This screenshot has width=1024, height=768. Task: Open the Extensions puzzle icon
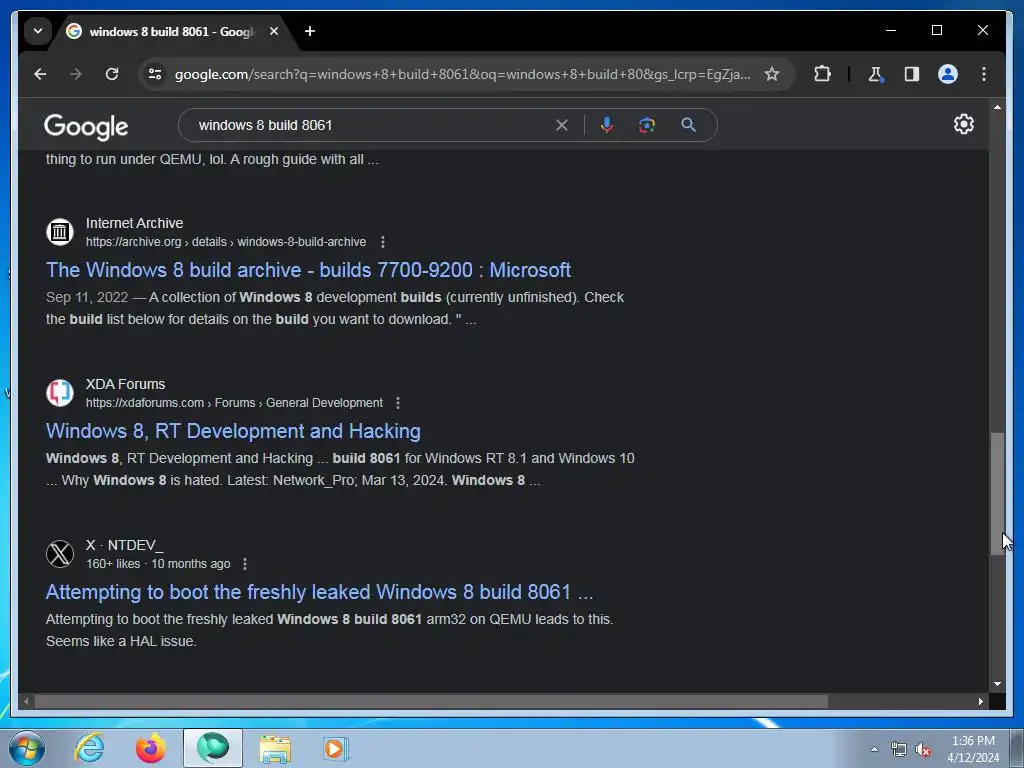click(x=822, y=74)
